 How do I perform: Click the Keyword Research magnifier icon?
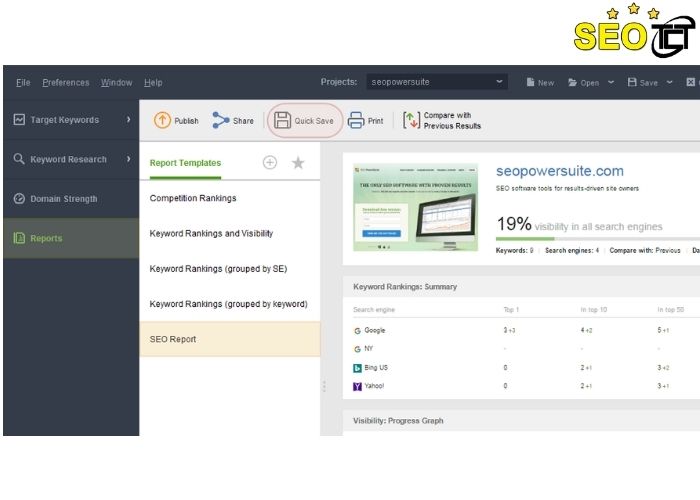pos(19,159)
